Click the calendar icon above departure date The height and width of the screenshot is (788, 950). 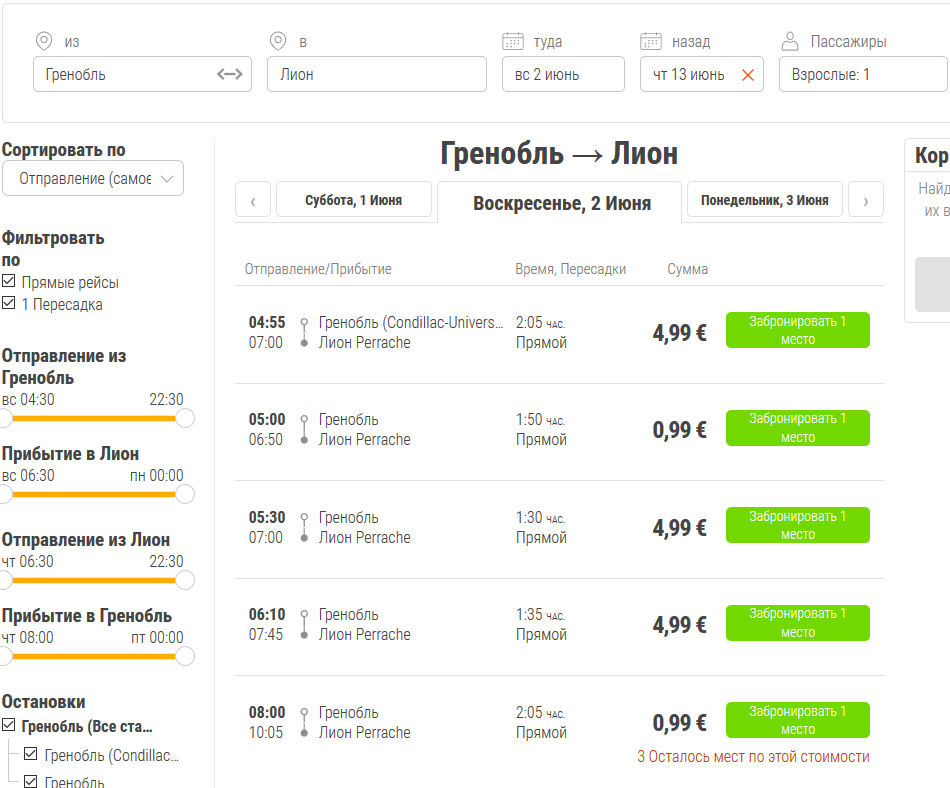pyautogui.click(x=513, y=41)
